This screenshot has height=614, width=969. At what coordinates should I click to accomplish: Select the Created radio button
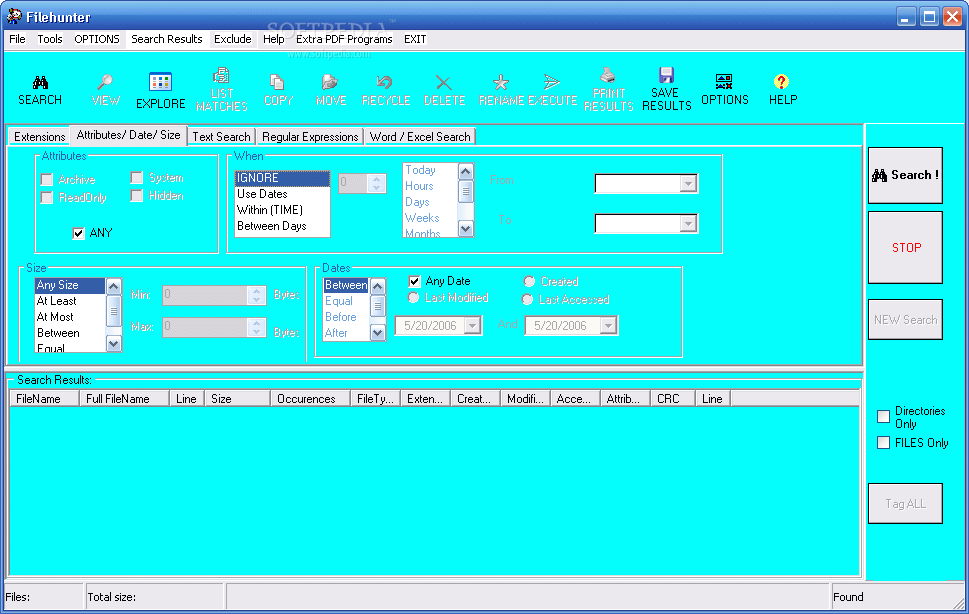point(529,282)
